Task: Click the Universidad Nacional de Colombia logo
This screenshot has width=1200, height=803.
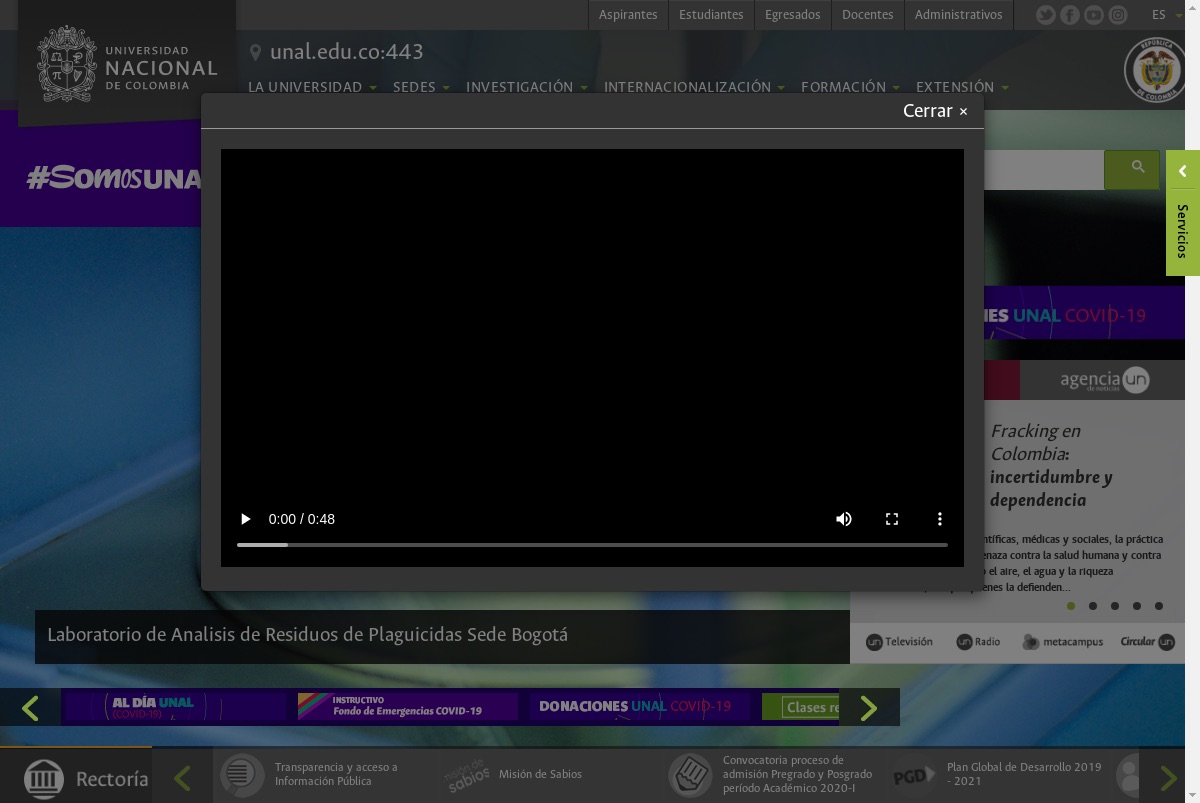Action: (127, 64)
